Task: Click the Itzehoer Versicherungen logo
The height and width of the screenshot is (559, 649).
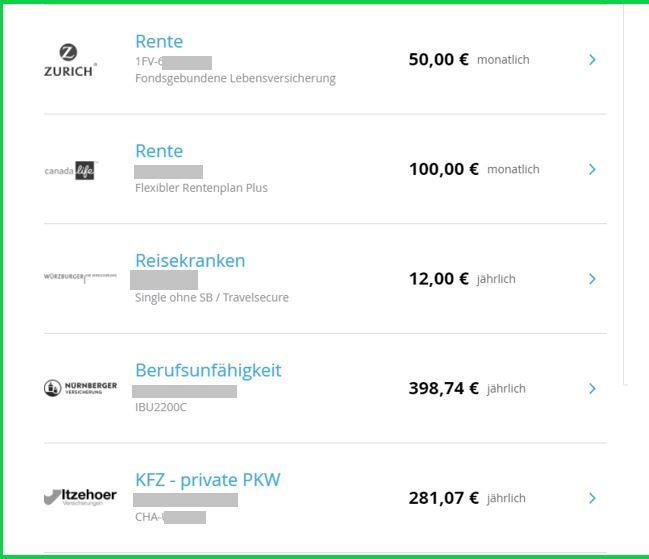Action: click(x=80, y=497)
